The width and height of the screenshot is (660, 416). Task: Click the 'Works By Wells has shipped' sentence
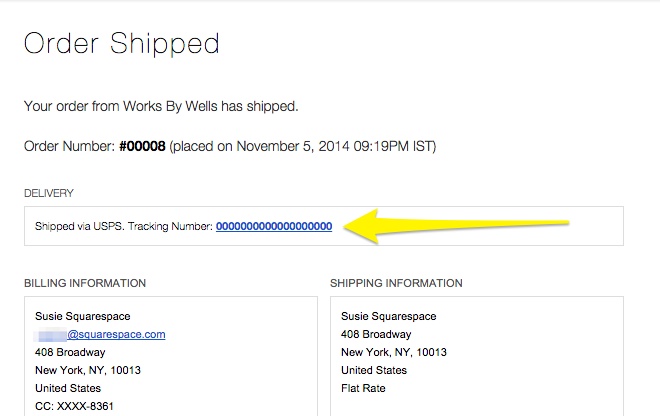[161, 106]
